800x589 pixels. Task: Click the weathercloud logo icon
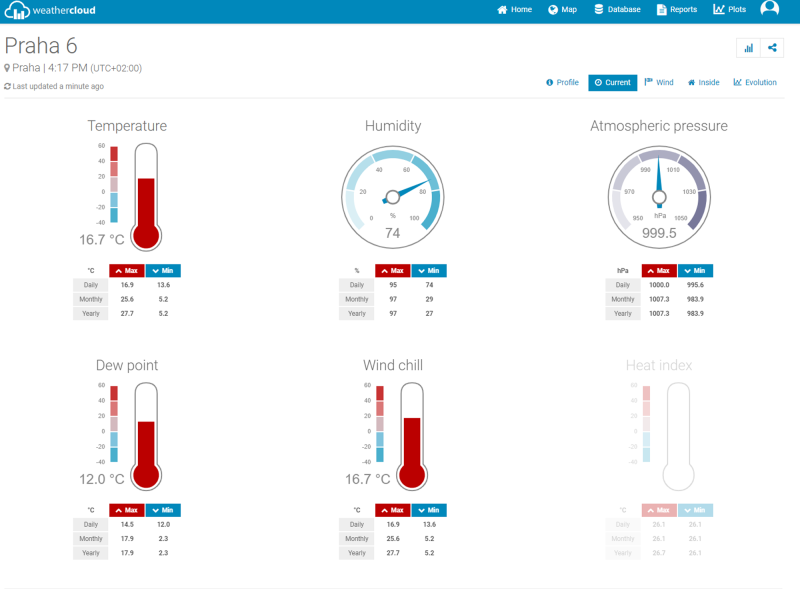[18, 11]
